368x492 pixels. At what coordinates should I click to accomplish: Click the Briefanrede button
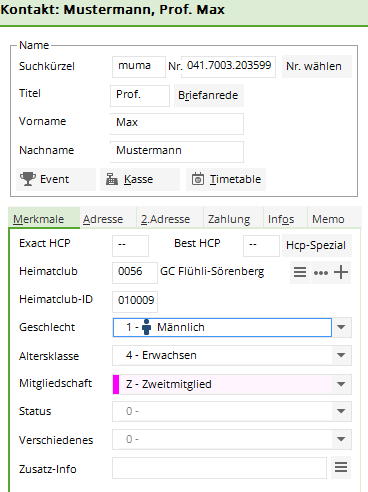pyautogui.click(x=209, y=95)
